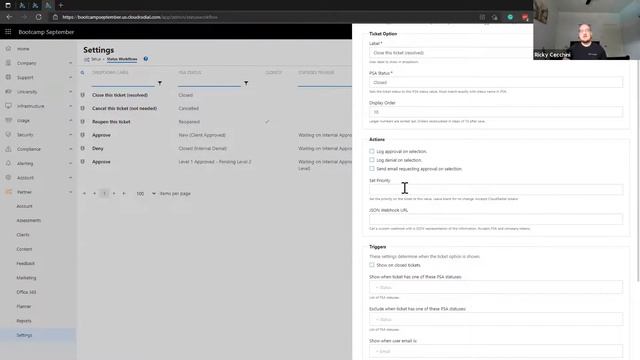Delete the 'Close this ticket (resolved)' row

point(82,95)
